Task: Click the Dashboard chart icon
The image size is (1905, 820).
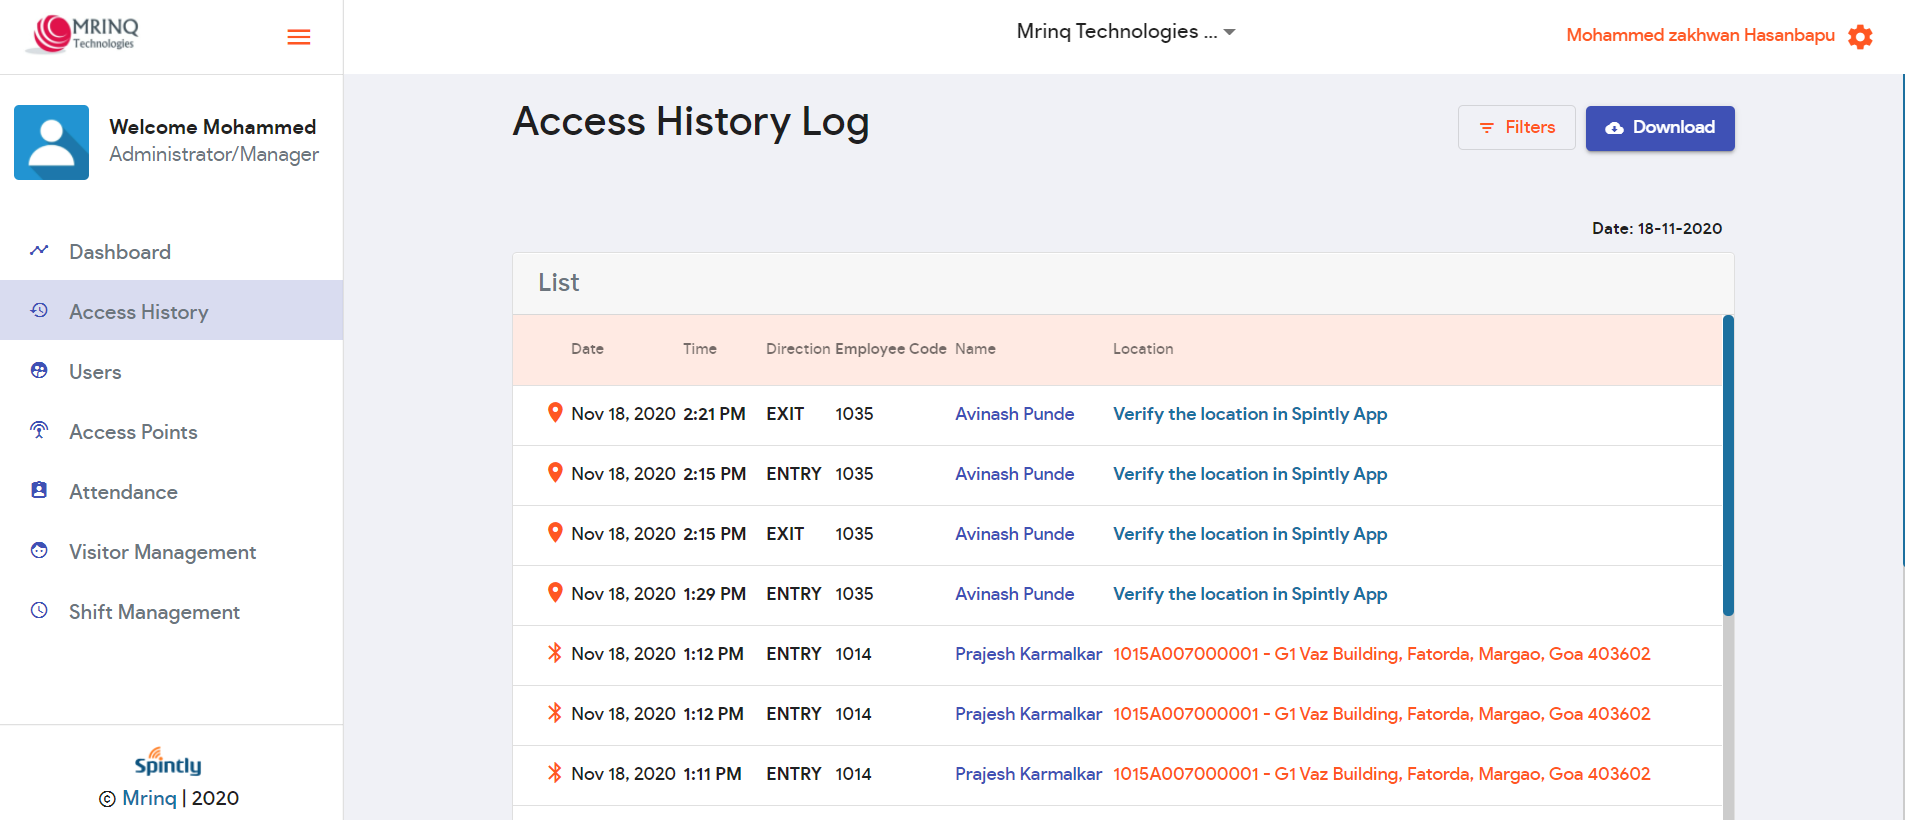Action: point(39,251)
